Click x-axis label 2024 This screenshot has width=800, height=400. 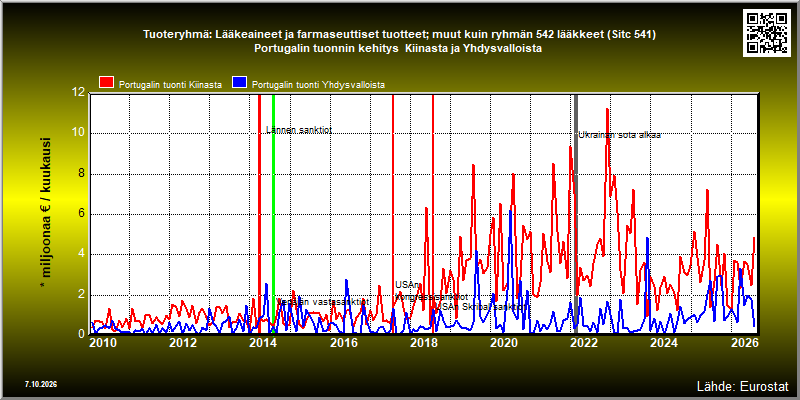click(x=664, y=342)
